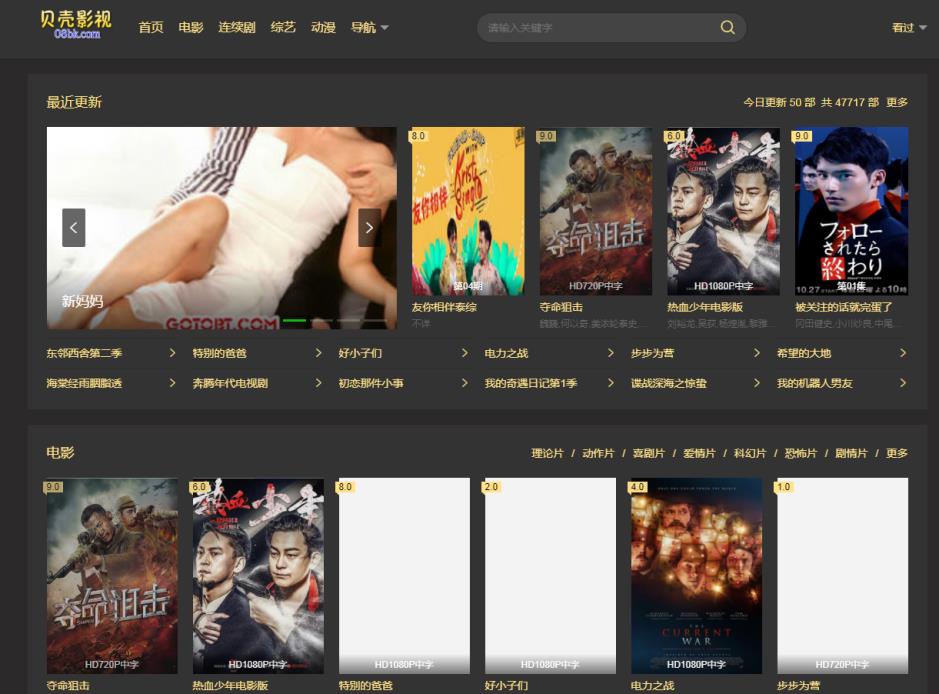Open the 连续剧 navigation item
939x694 pixels.
[237, 27]
